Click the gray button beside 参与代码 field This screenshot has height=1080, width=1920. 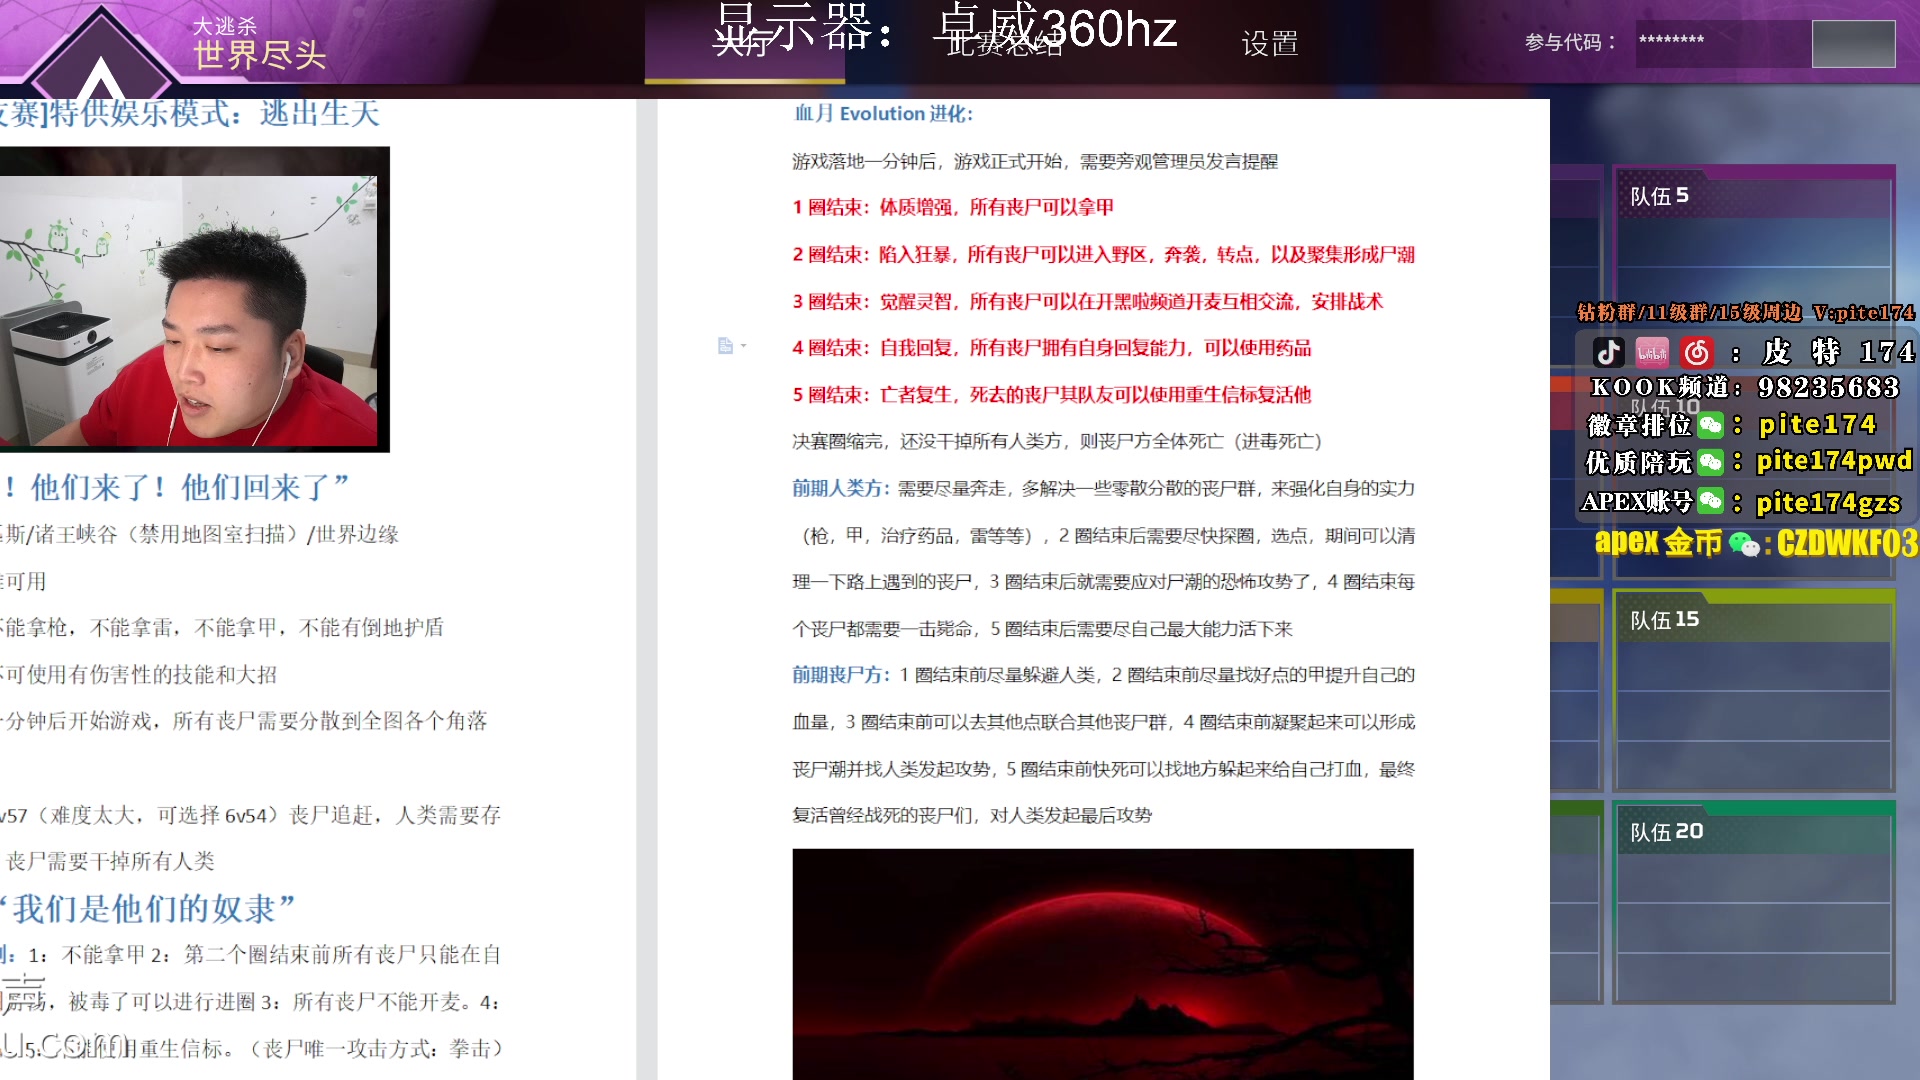1853,44
